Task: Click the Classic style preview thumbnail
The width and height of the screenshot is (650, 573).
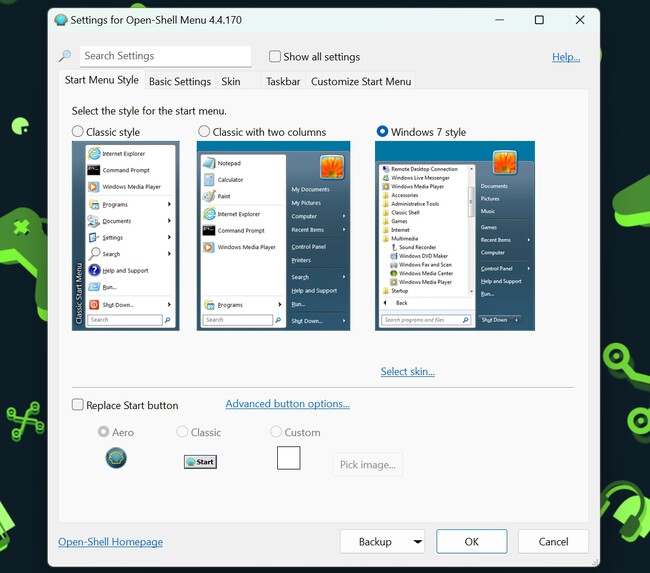Action: 126,236
